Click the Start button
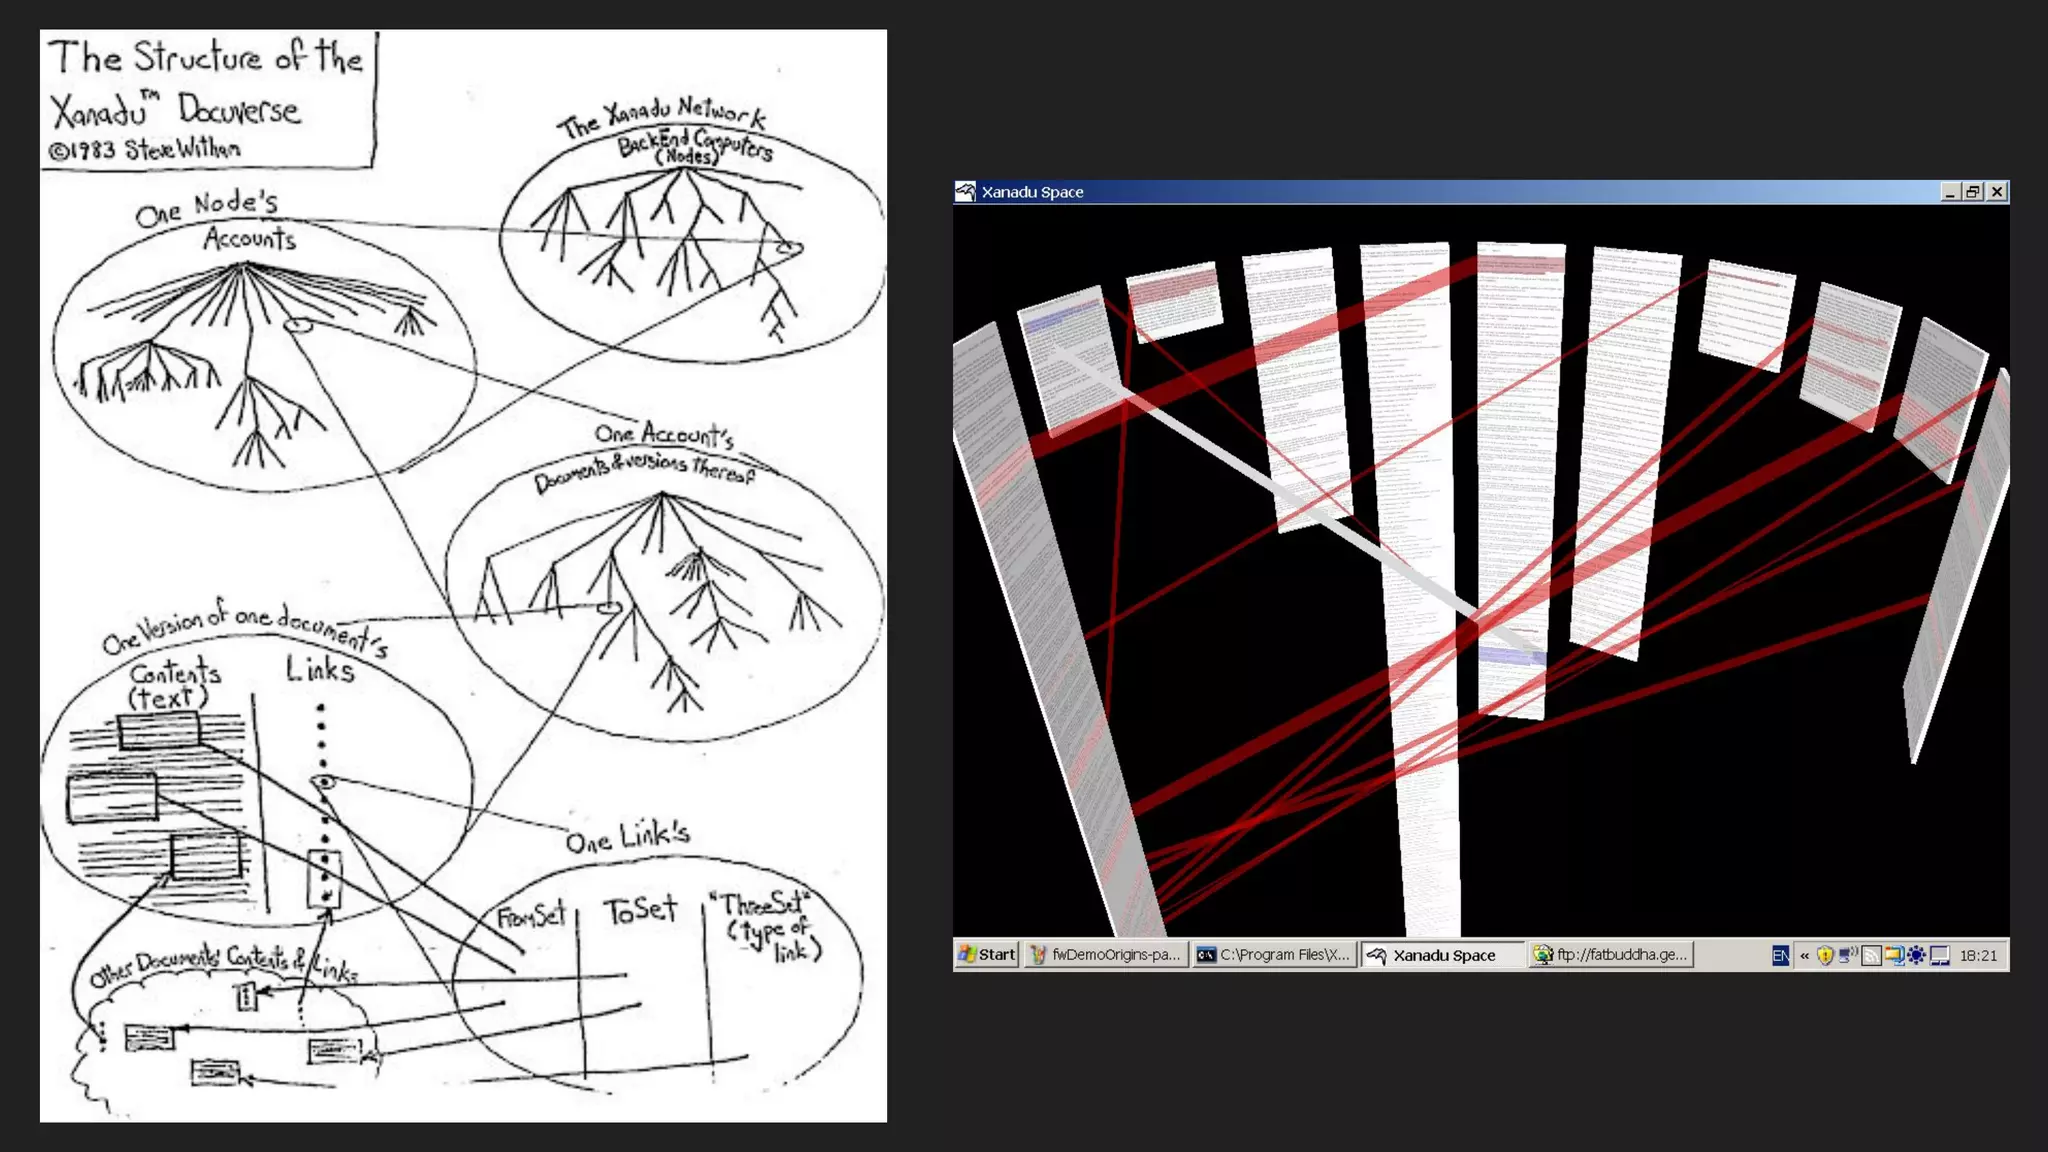 pos(986,955)
